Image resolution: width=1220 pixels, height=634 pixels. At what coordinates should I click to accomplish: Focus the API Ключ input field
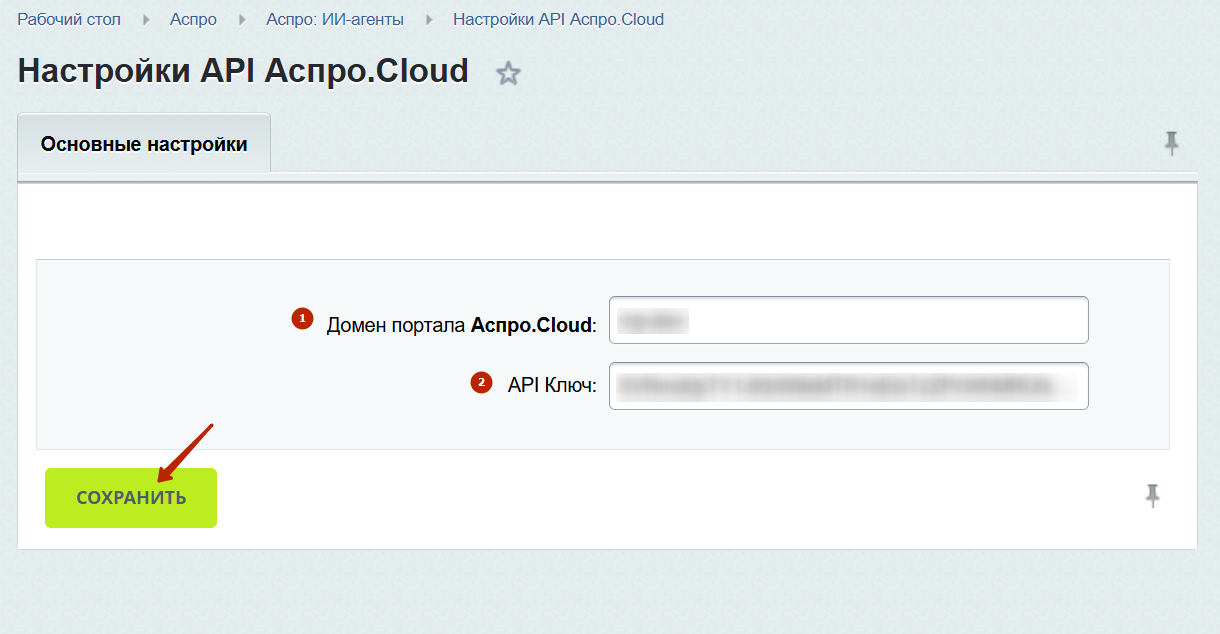(x=848, y=386)
